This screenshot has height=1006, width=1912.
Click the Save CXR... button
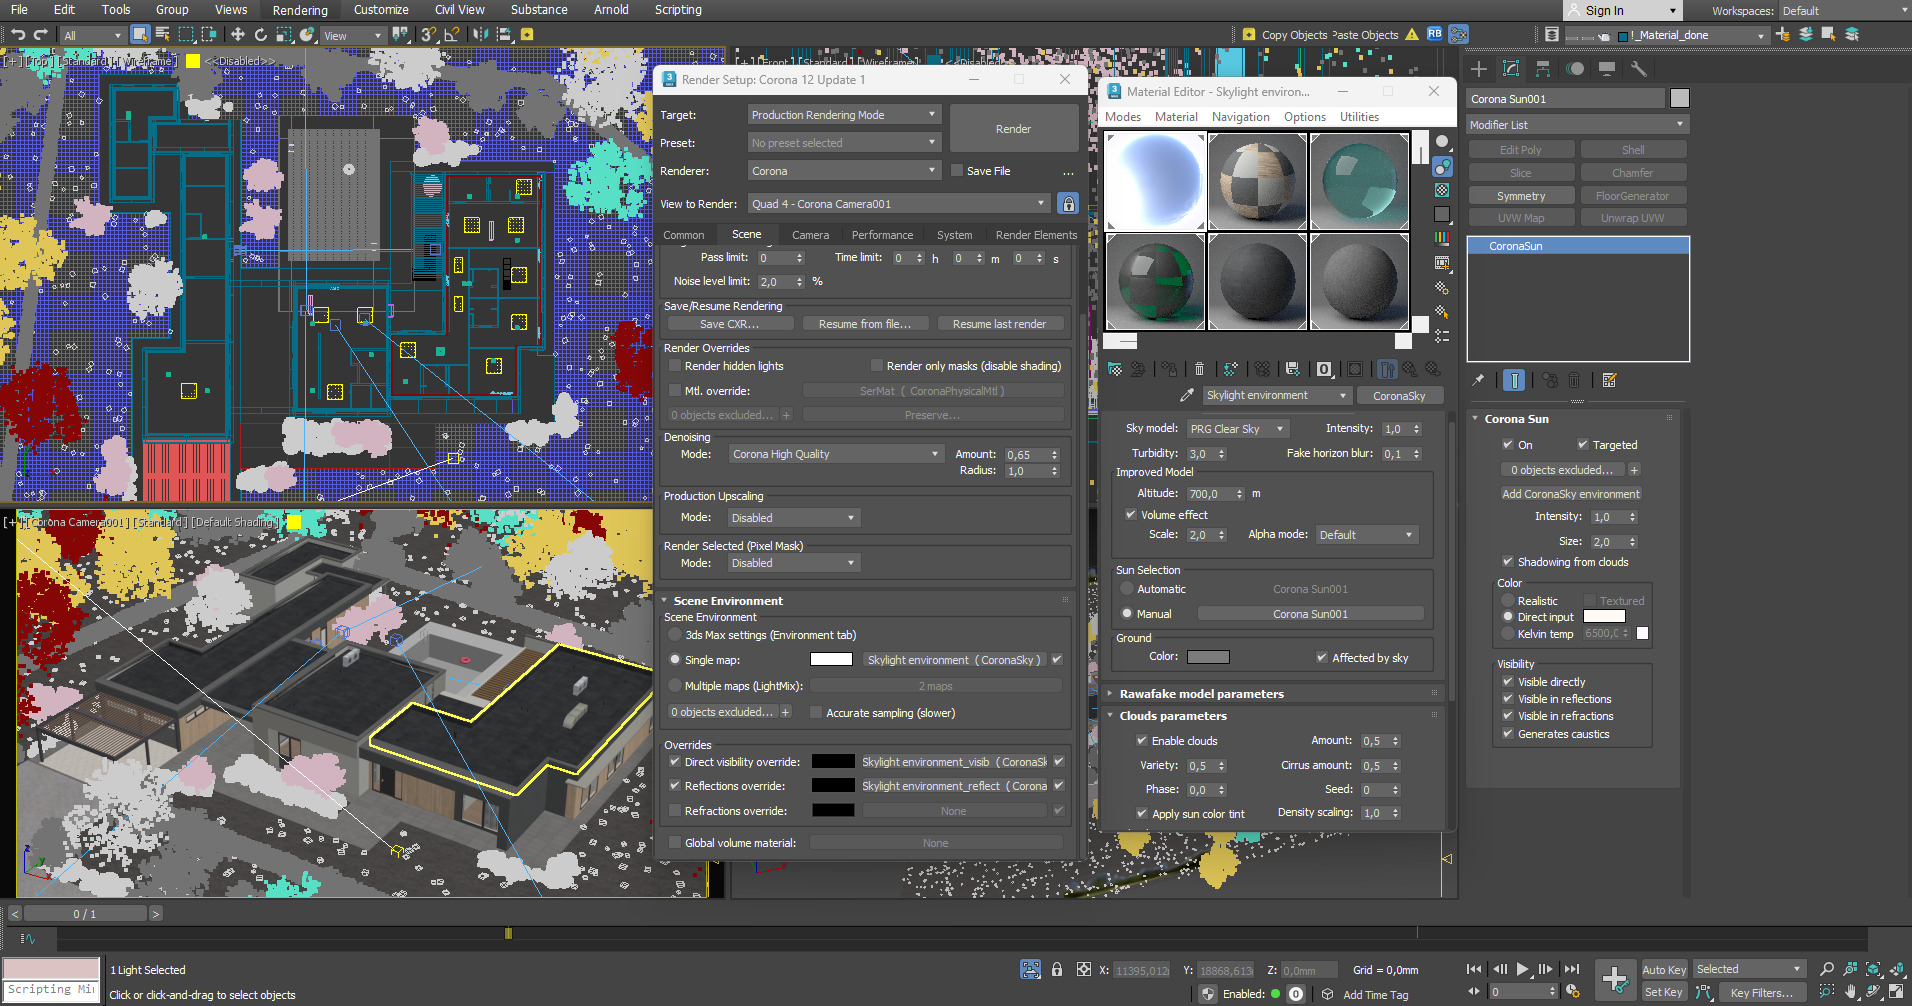pos(730,324)
